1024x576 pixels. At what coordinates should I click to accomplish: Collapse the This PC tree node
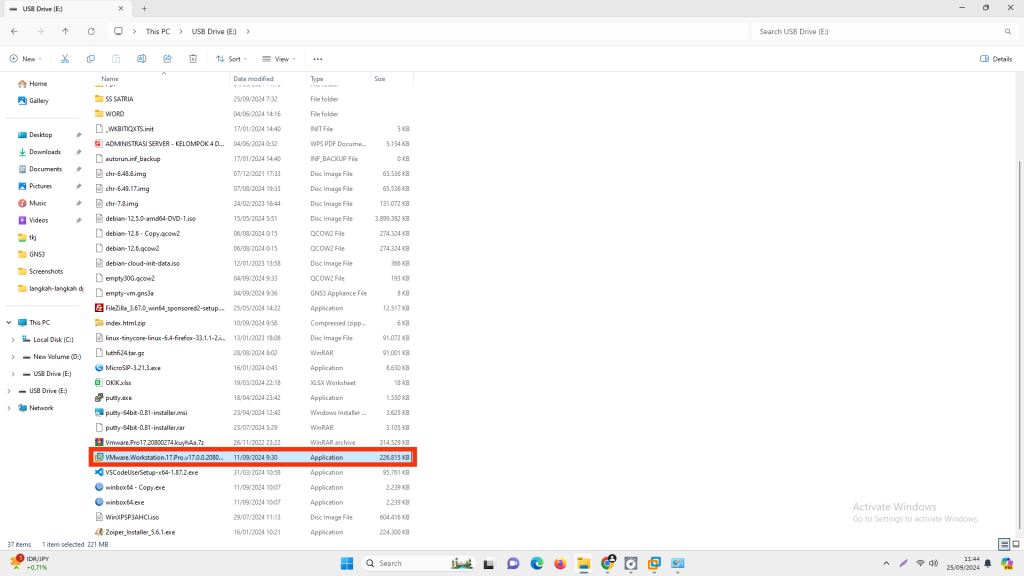[x=9, y=323]
